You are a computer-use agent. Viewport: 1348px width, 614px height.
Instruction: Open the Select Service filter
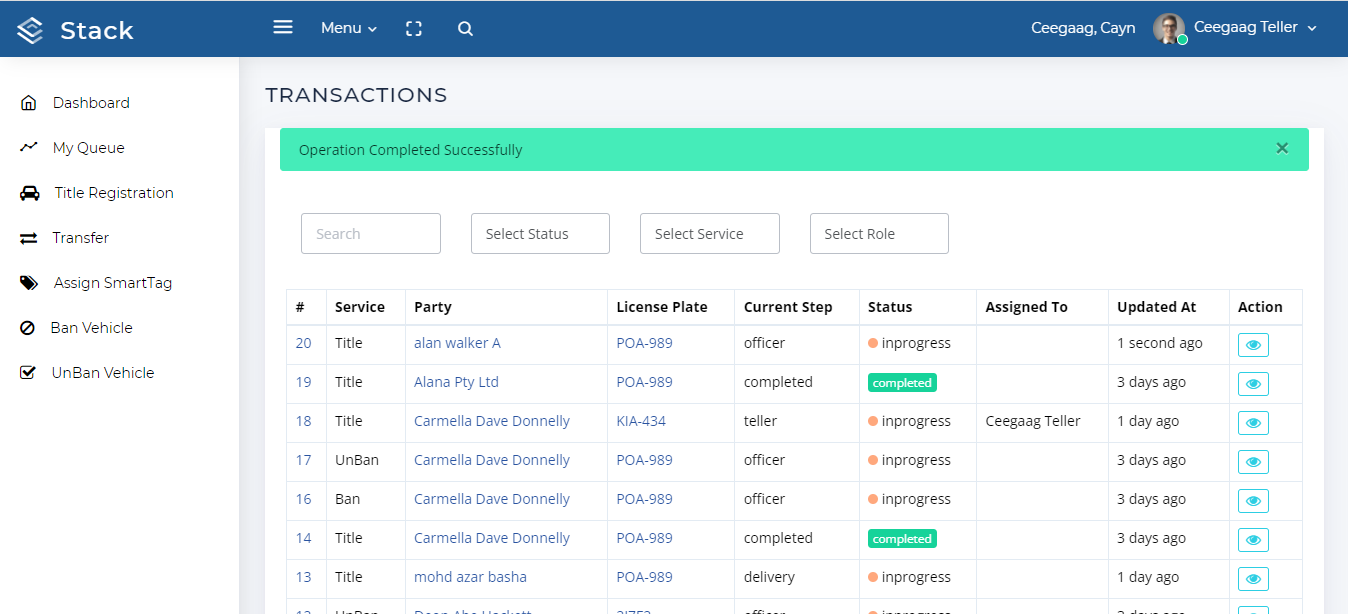[x=710, y=233]
